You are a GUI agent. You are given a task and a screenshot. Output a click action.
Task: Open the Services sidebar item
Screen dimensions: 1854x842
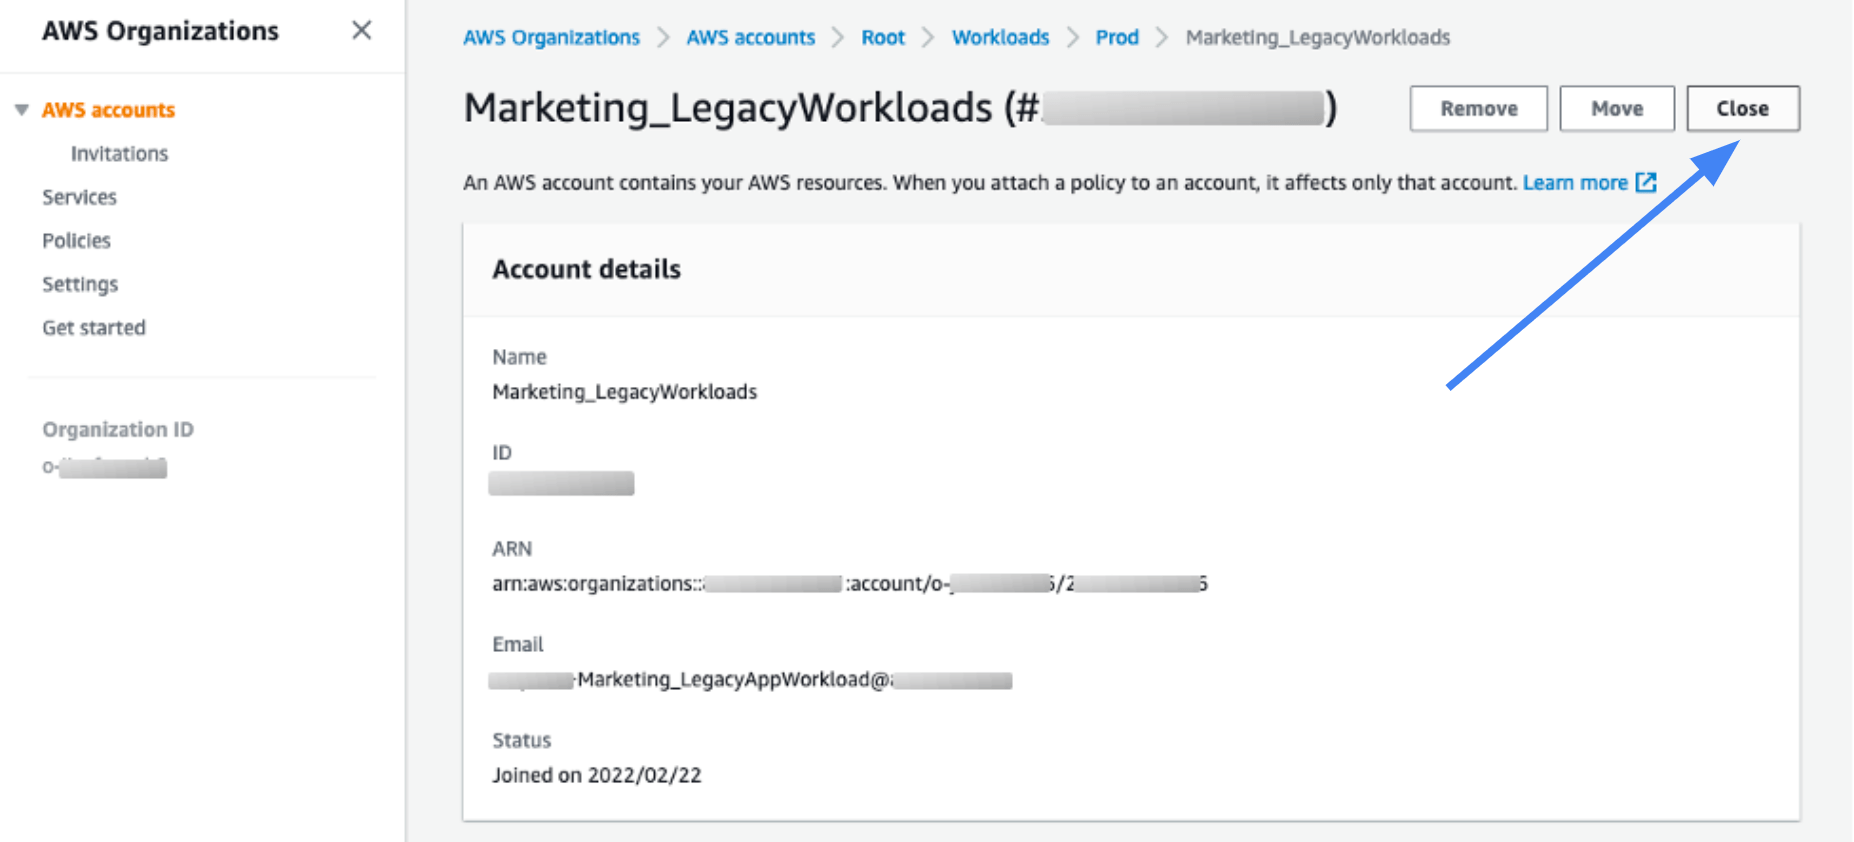79,197
